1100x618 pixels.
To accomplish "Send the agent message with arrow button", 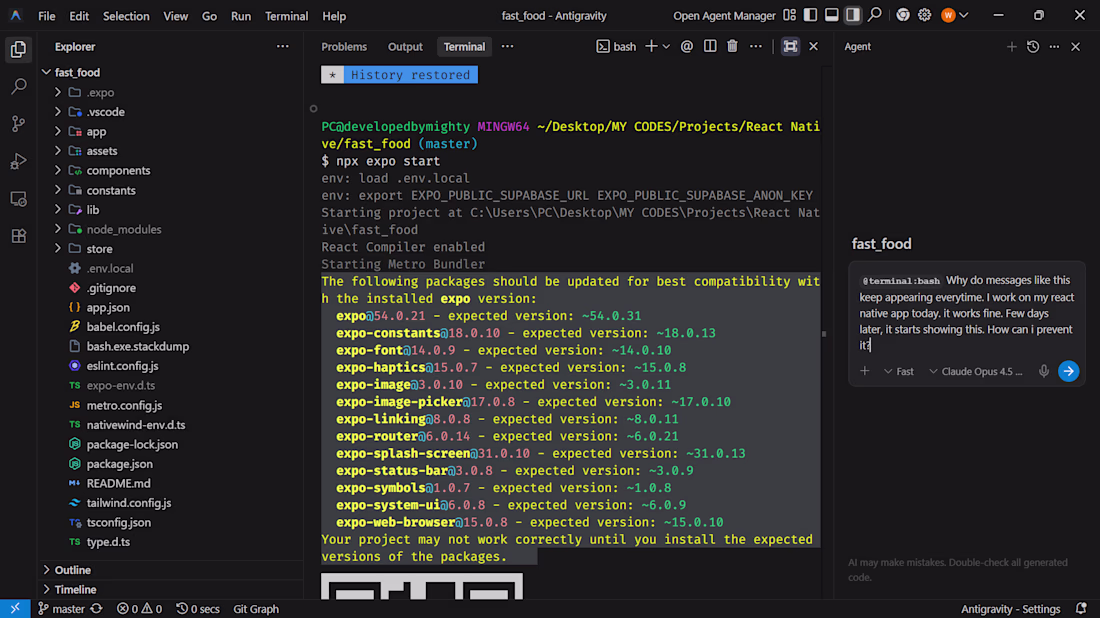I will pyautogui.click(x=1068, y=371).
